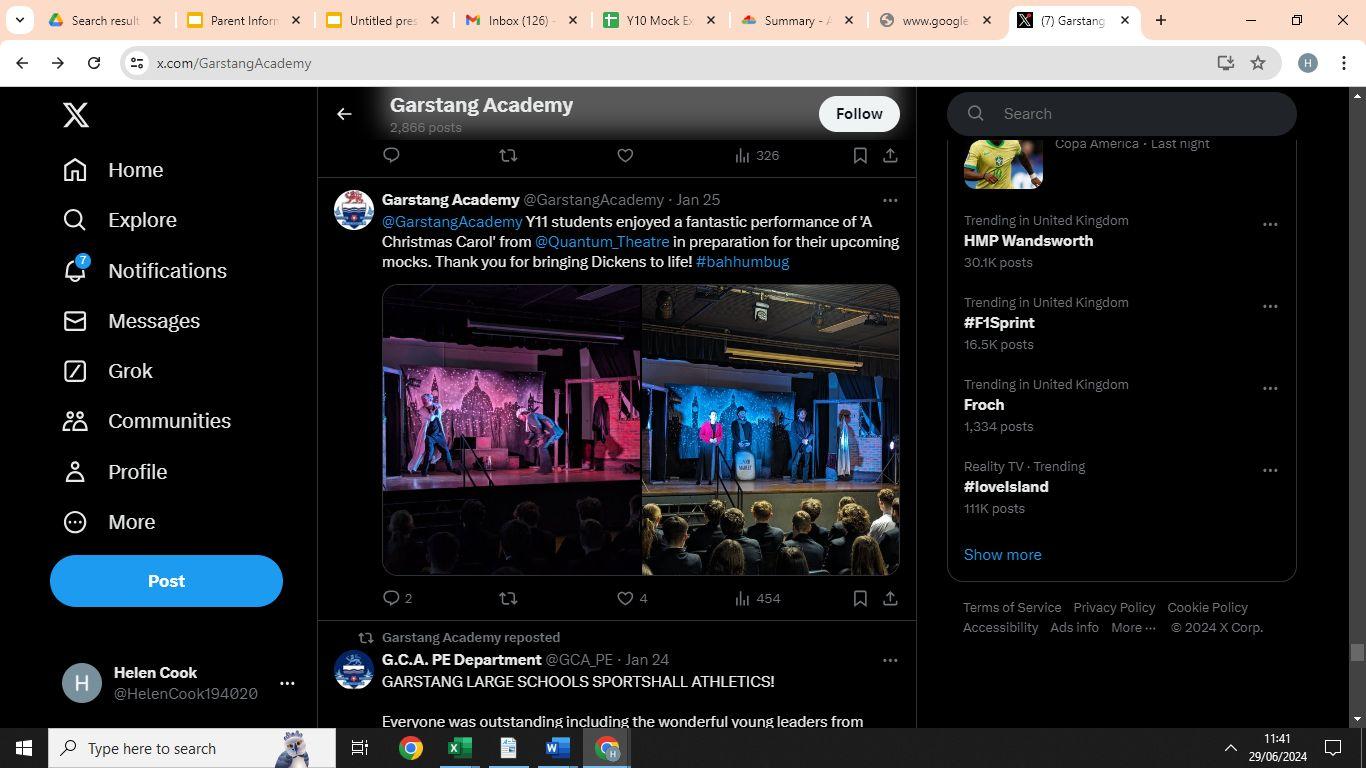Share the post with 326 views
1366x768 pixels.
[890, 155]
